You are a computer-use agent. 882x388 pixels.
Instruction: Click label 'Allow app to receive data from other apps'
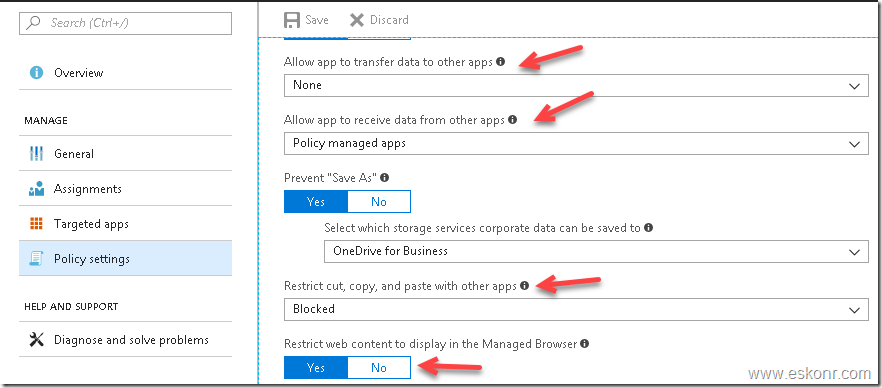394,120
